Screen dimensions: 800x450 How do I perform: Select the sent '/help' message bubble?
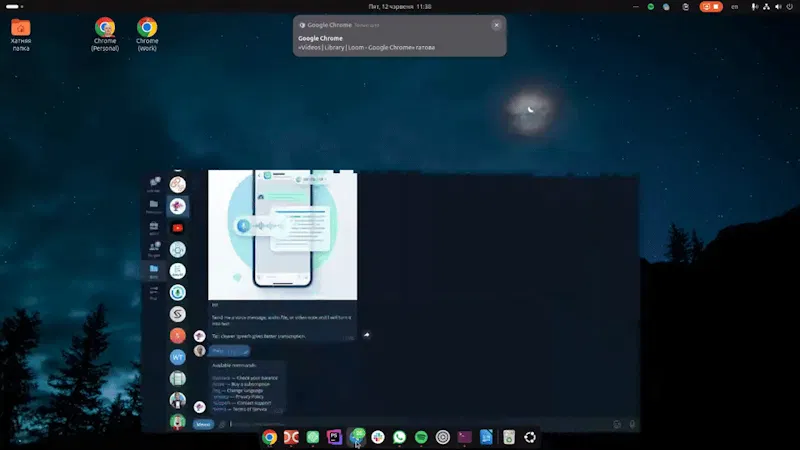(x=229, y=351)
